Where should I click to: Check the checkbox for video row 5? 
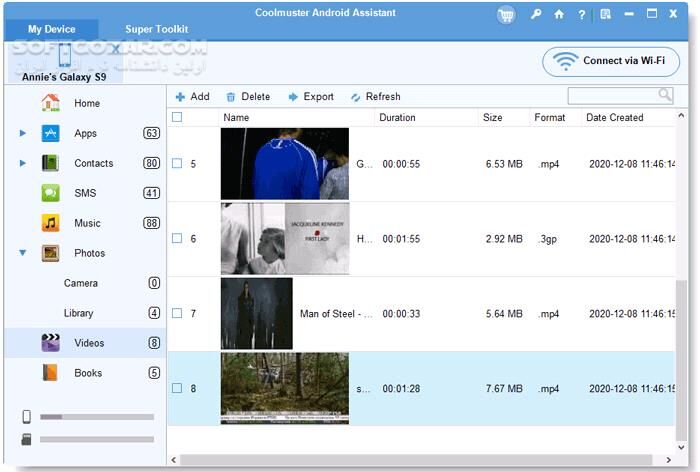(x=177, y=163)
